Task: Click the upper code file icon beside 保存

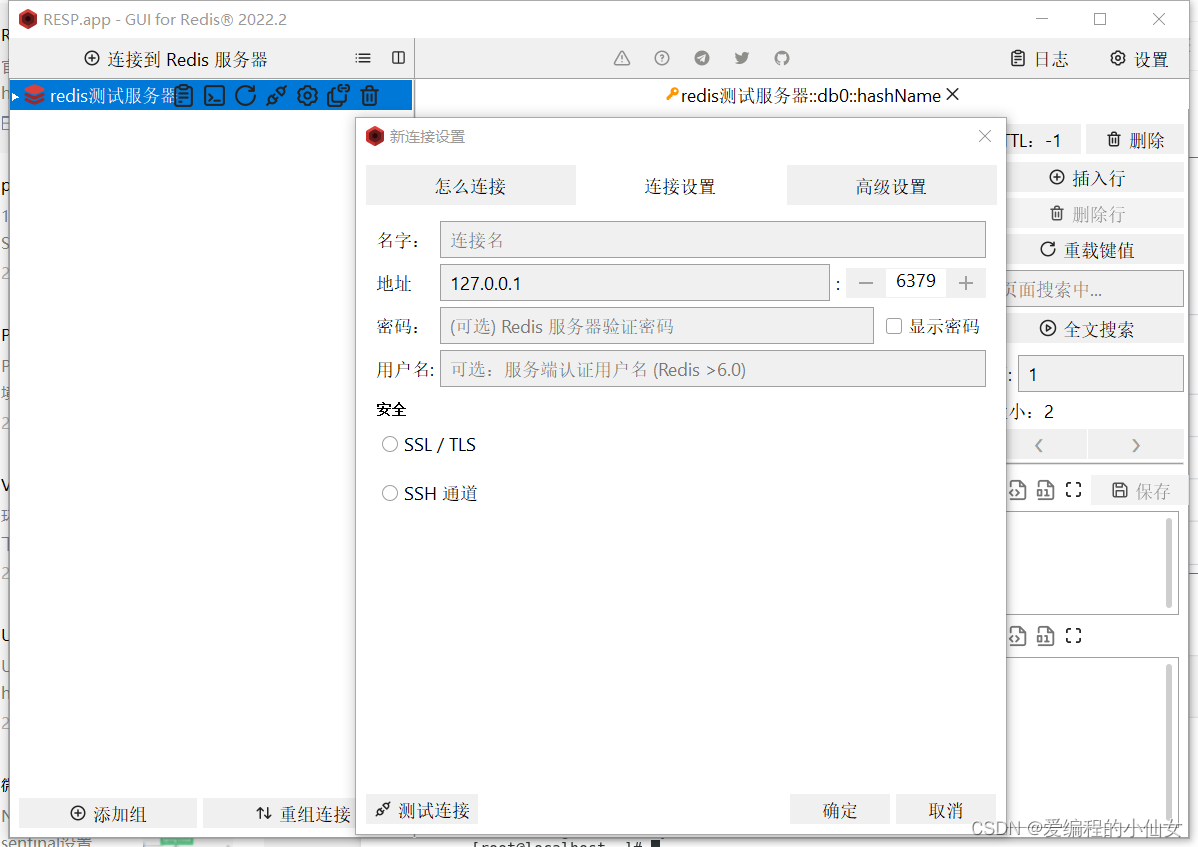Action: pos(1016,490)
